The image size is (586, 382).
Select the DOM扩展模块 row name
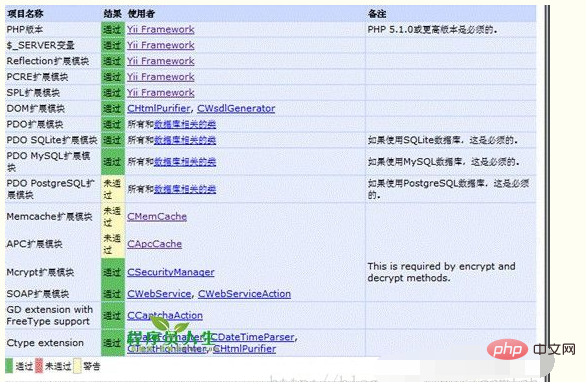coord(36,108)
